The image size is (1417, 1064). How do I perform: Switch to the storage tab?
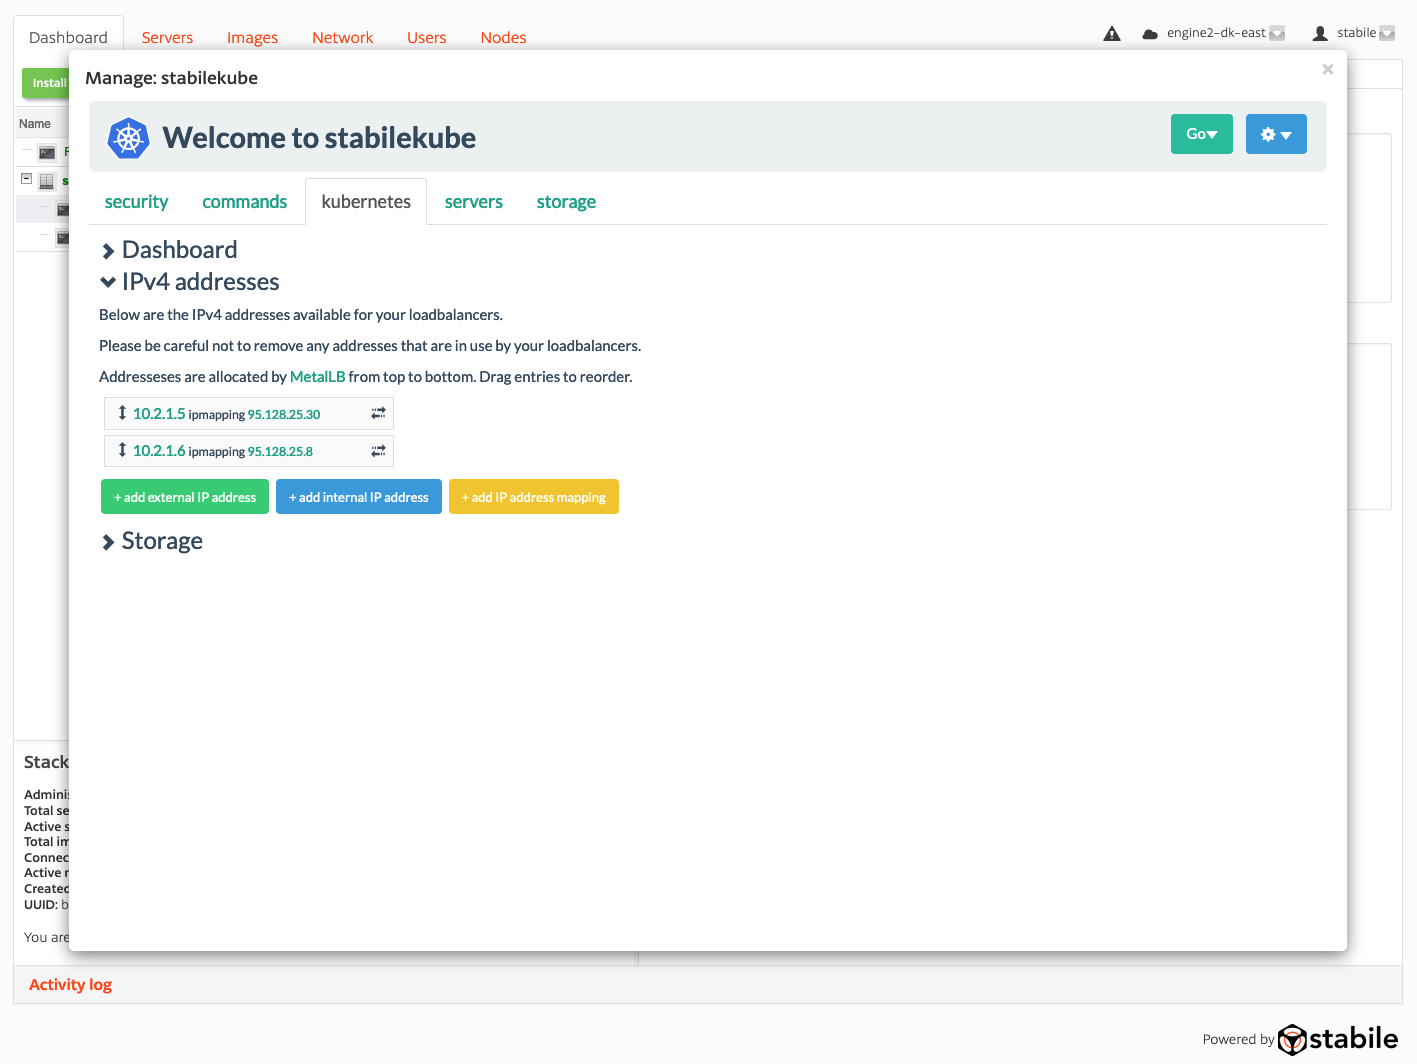[566, 202]
